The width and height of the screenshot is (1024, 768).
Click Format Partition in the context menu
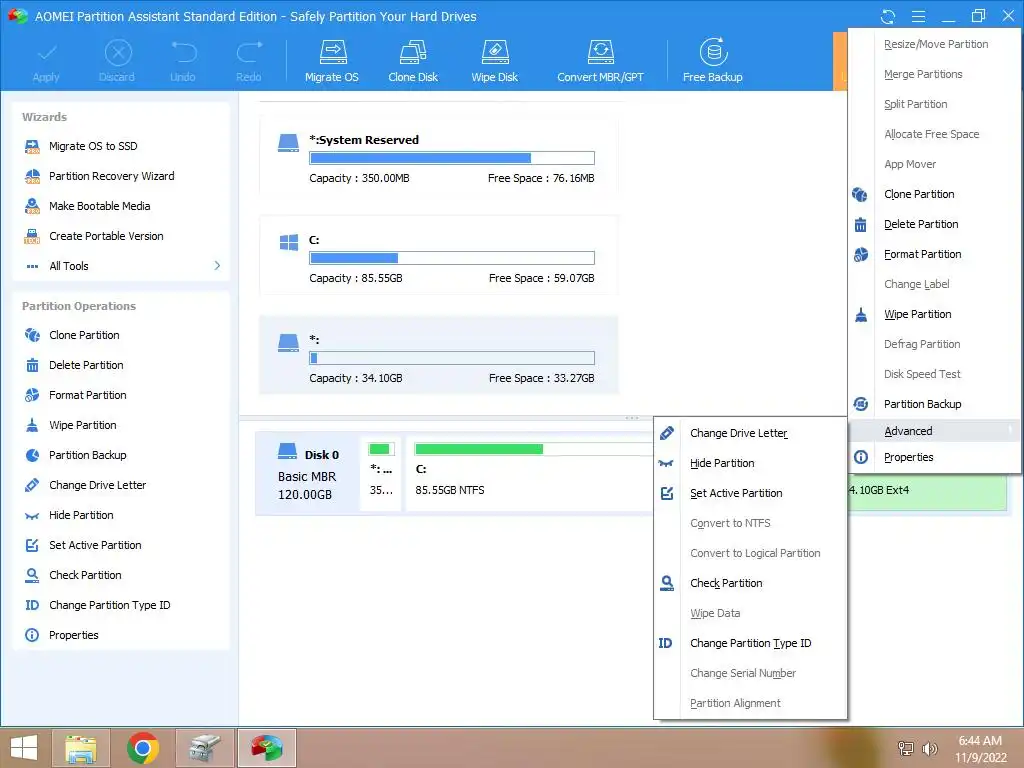(922, 255)
